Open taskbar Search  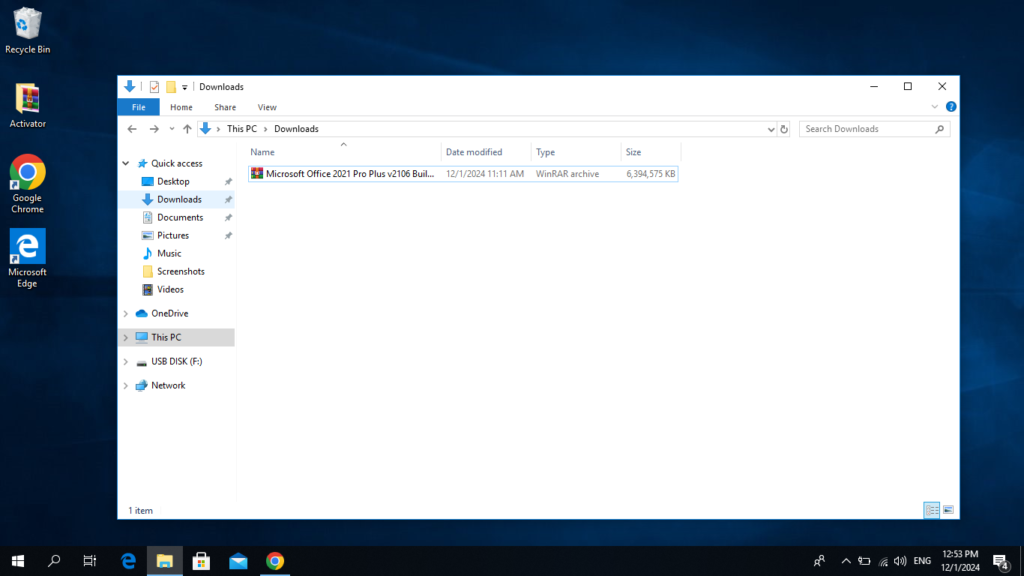coord(54,561)
